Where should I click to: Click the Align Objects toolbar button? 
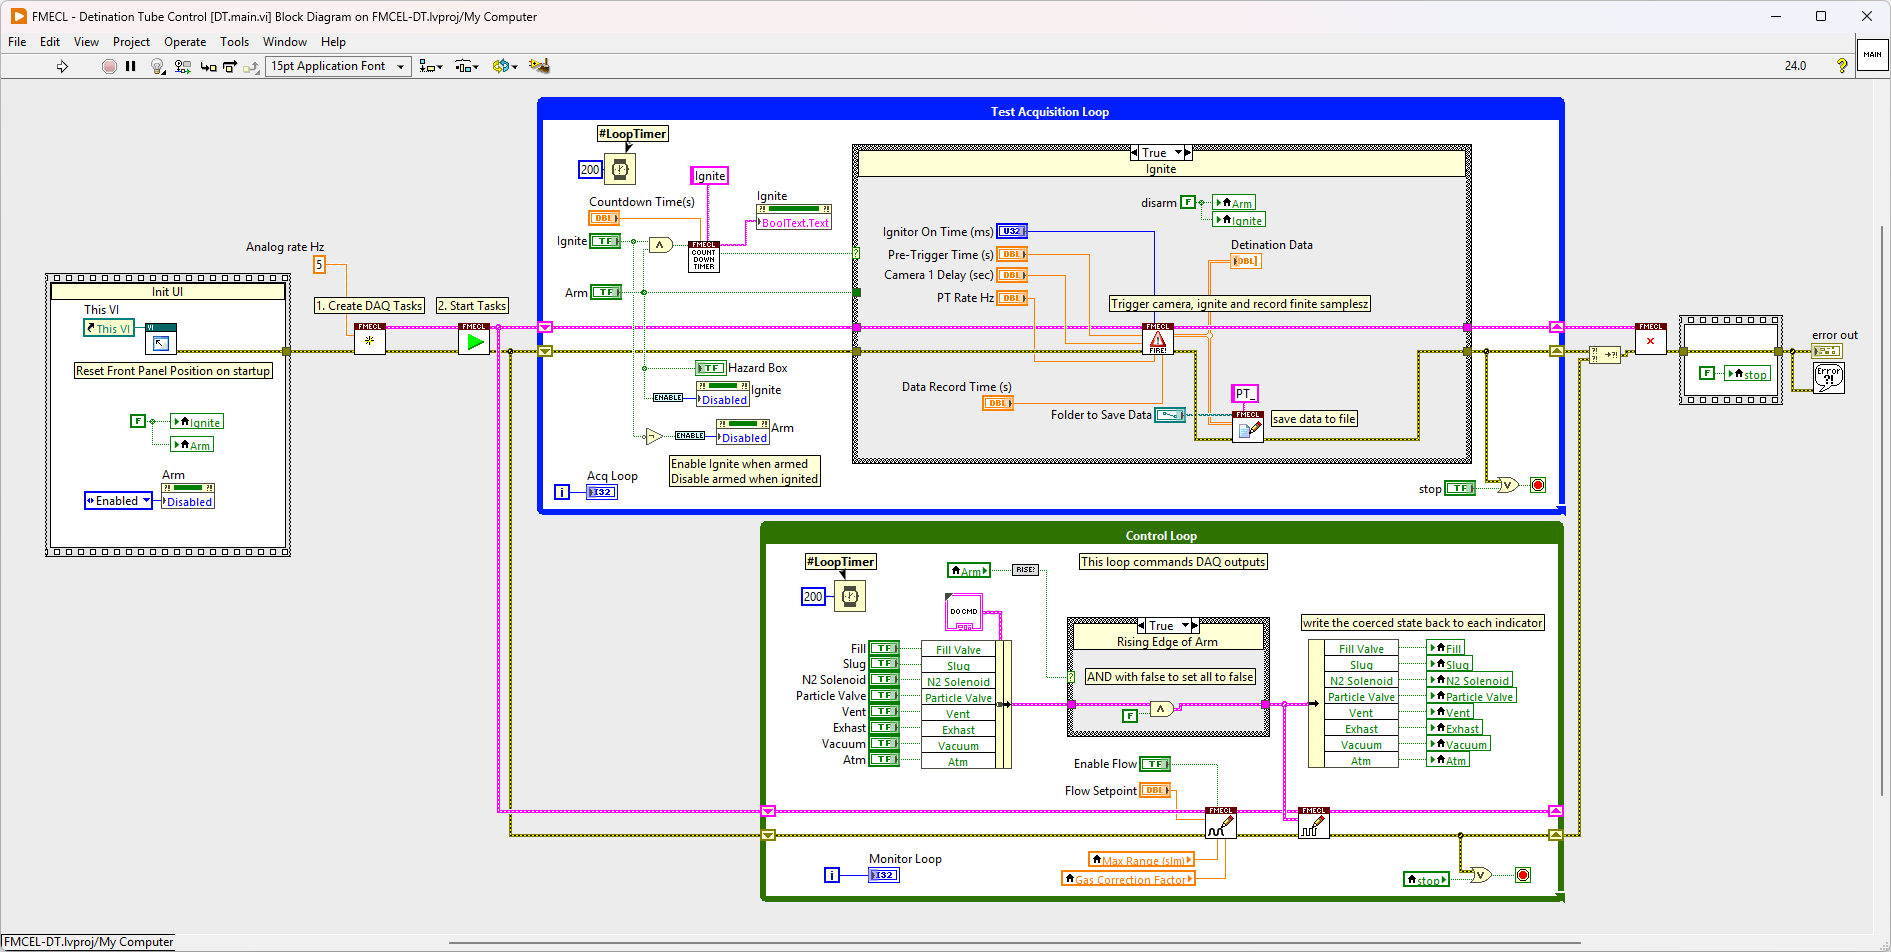point(430,66)
